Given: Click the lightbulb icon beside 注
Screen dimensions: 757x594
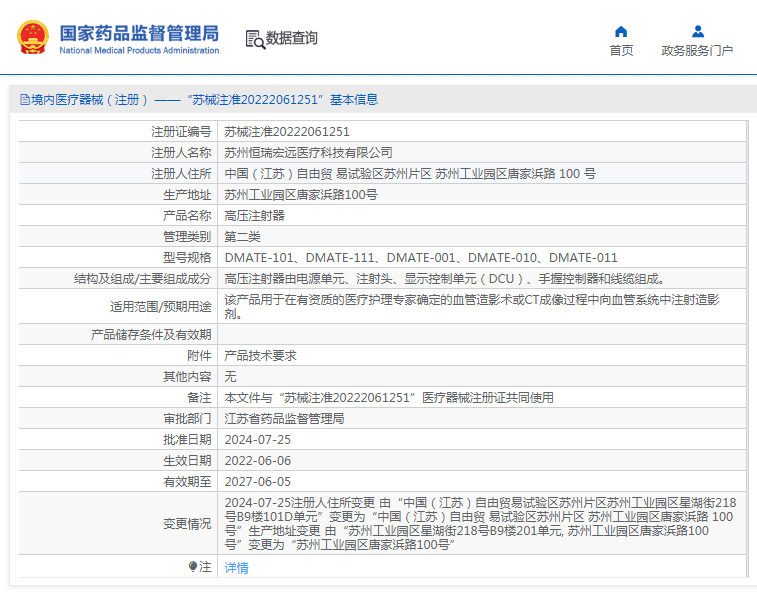Looking at the screenshot, I should [x=194, y=567].
